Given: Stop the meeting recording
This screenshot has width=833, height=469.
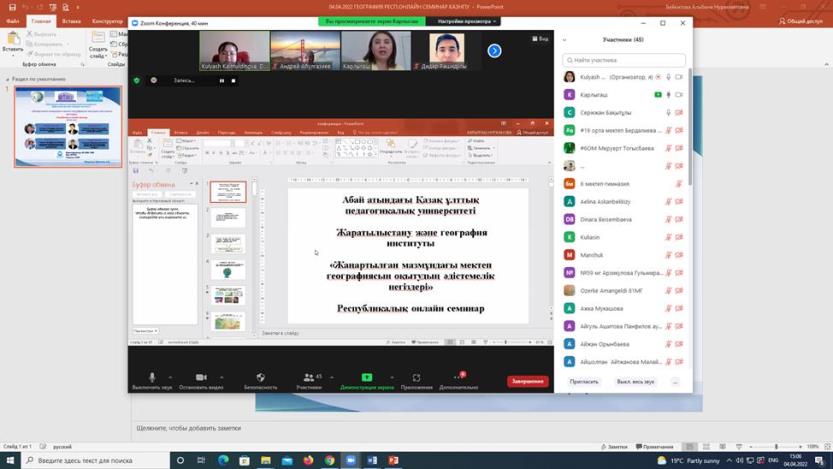Looking at the screenshot, I should 233,80.
